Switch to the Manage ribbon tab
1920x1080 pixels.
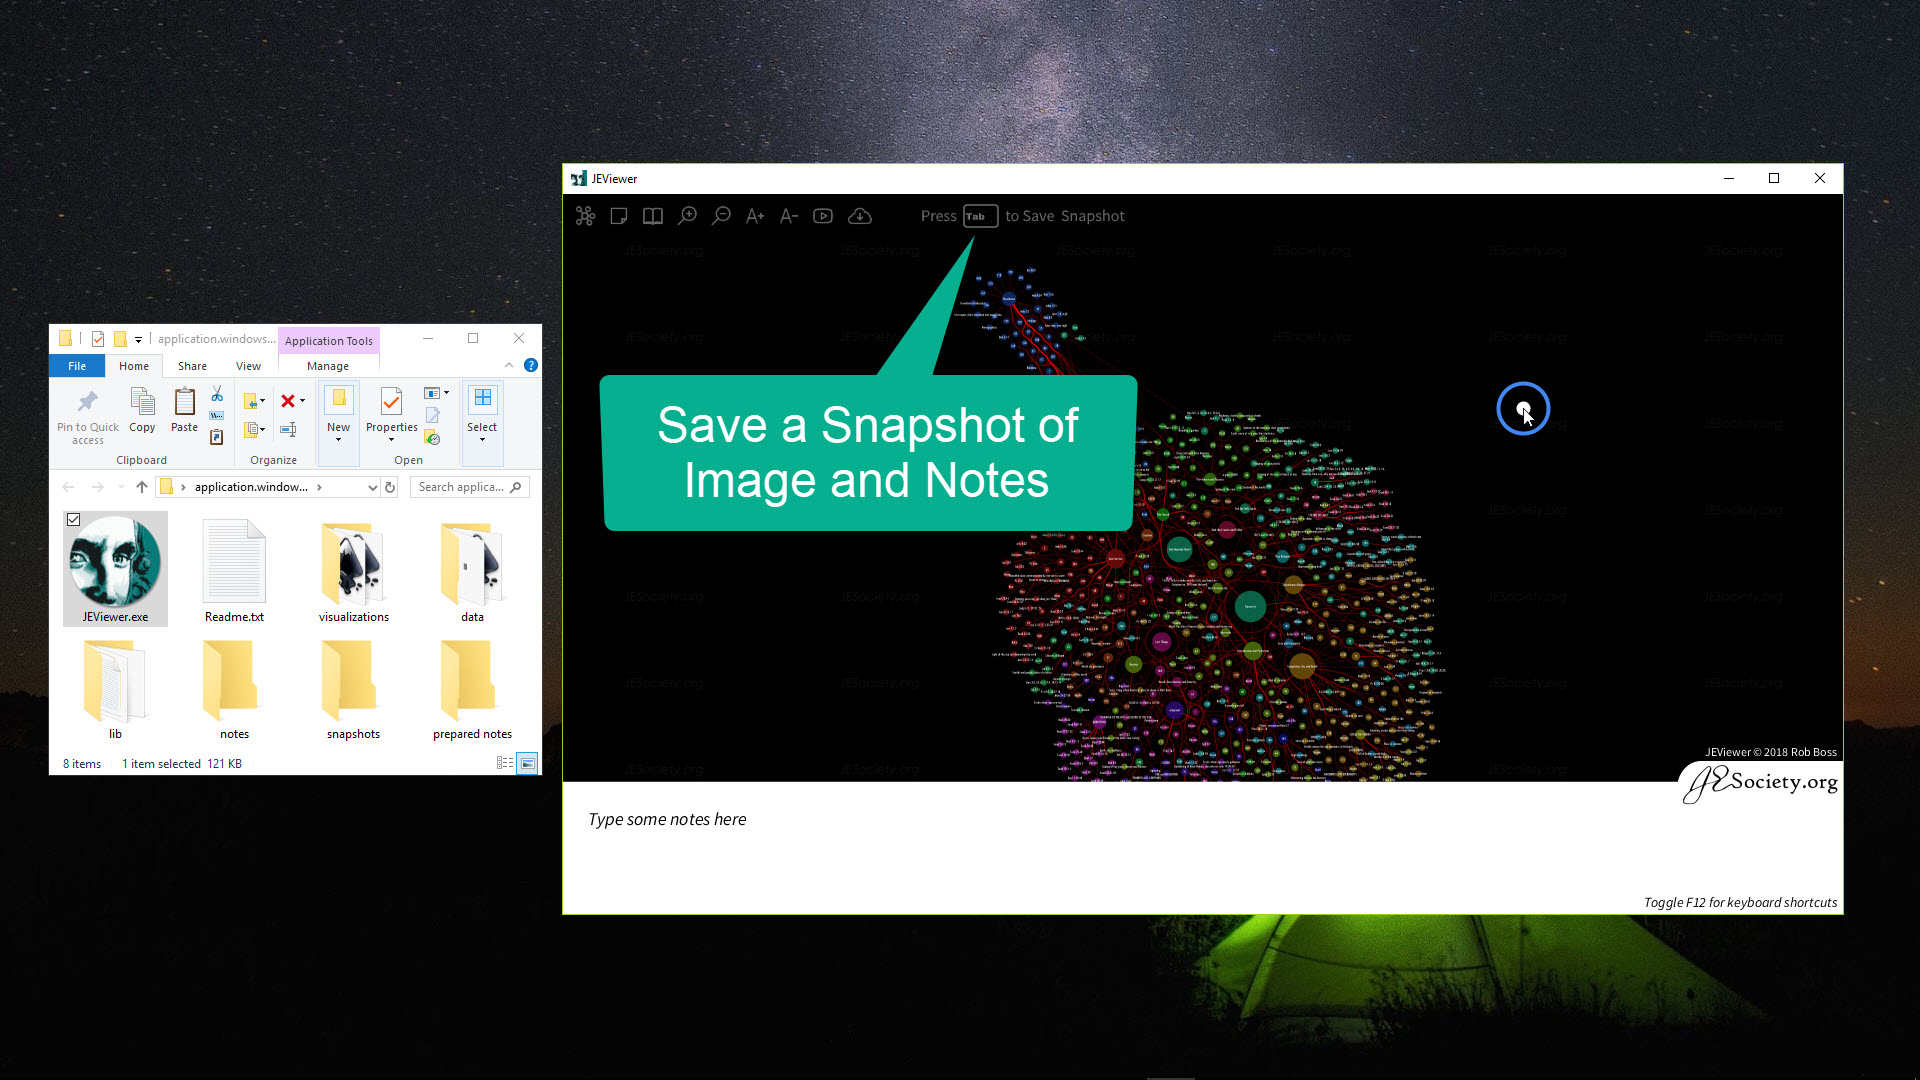[x=328, y=366]
